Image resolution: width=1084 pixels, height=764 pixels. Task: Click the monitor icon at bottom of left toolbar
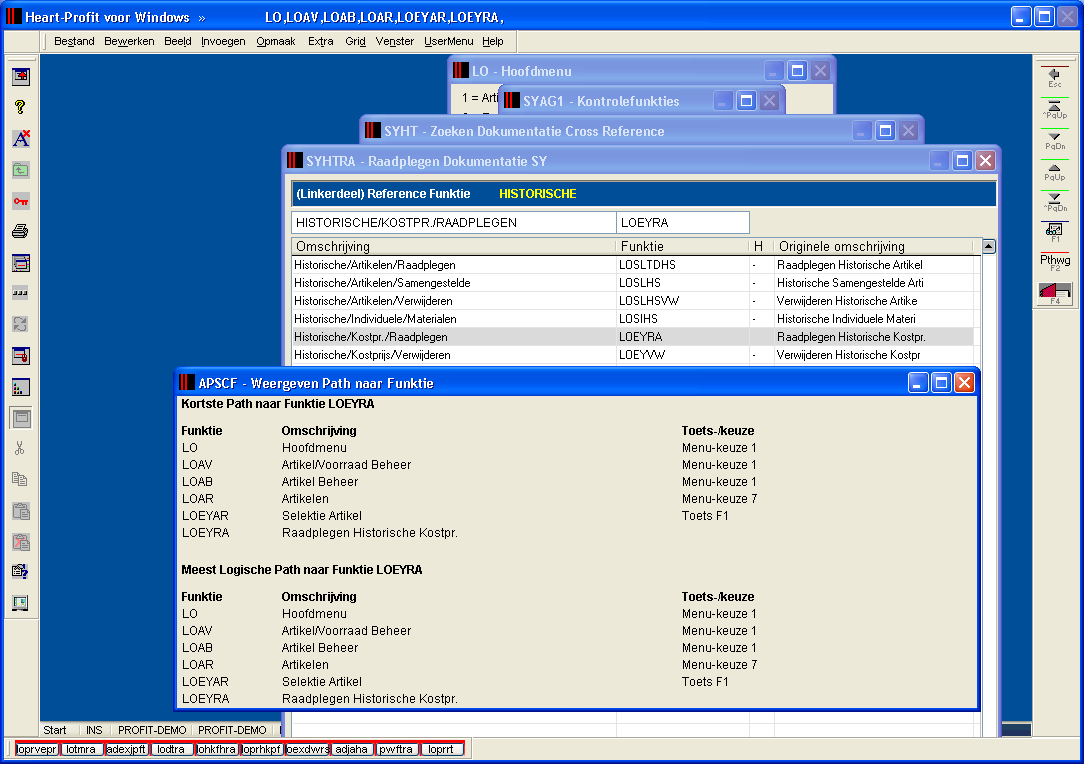21,603
